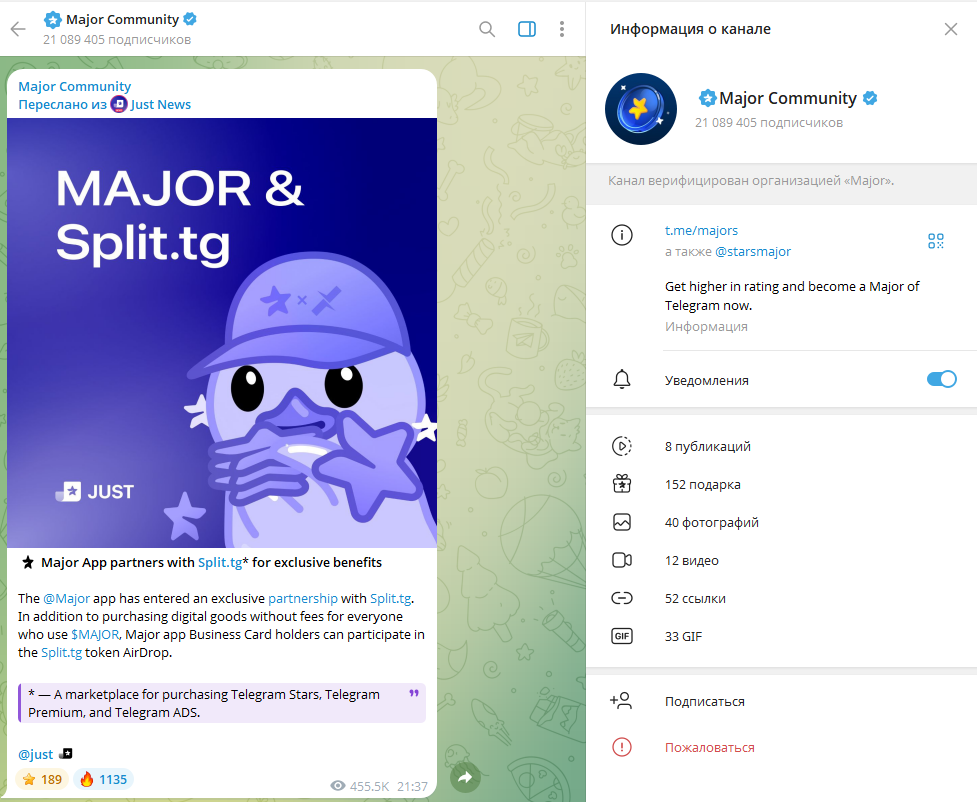This screenshot has height=802, width=977.
Task: Click the quote block about marketplace
Action: (222, 703)
